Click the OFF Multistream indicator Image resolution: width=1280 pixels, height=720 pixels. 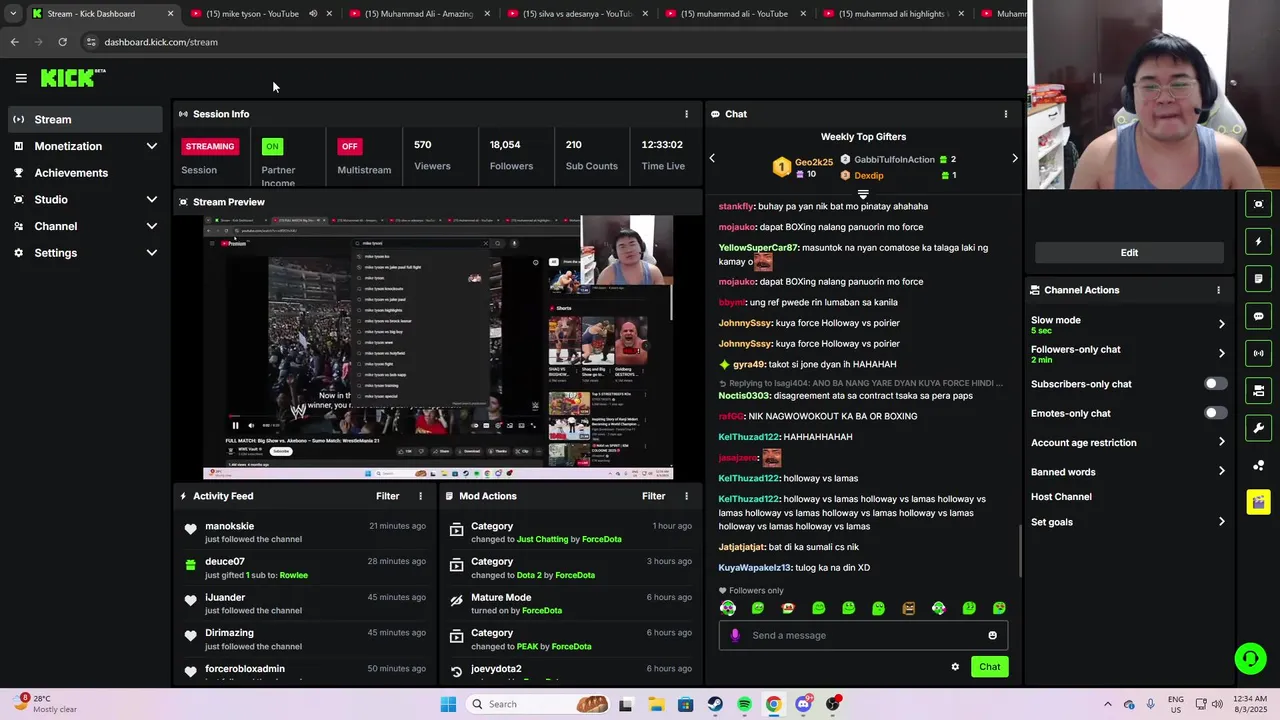[x=349, y=146]
